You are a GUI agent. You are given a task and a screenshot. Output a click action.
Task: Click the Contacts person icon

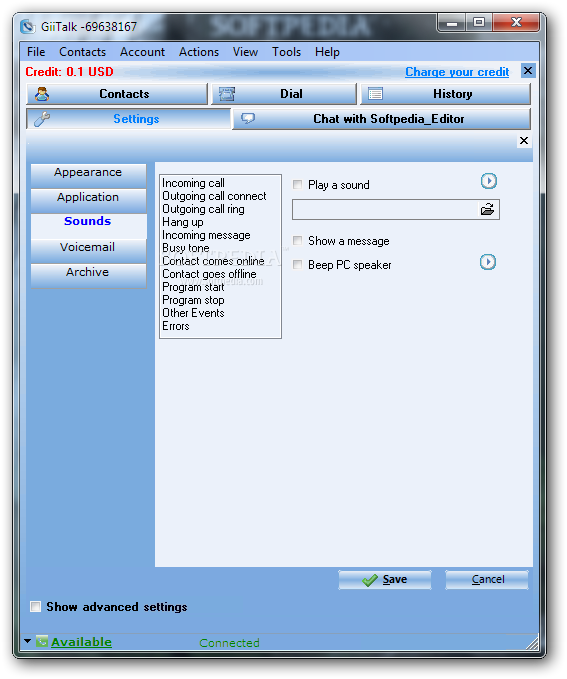pyautogui.click(x=42, y=94)
